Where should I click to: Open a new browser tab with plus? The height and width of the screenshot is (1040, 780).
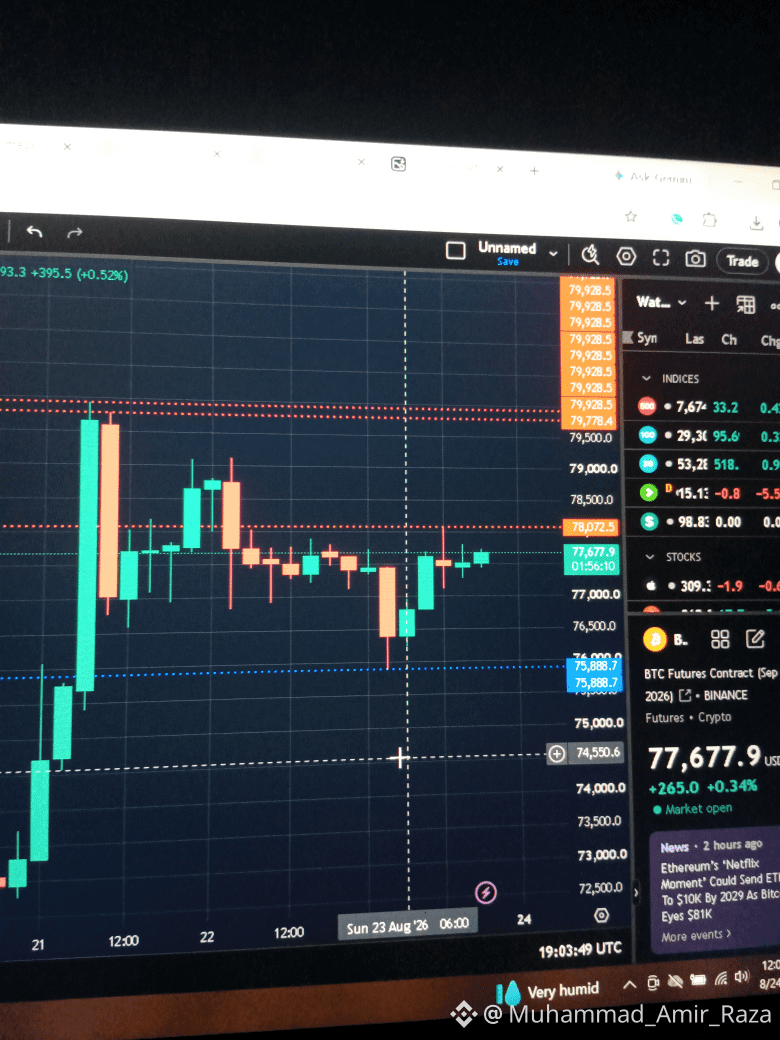pos(534,171)
